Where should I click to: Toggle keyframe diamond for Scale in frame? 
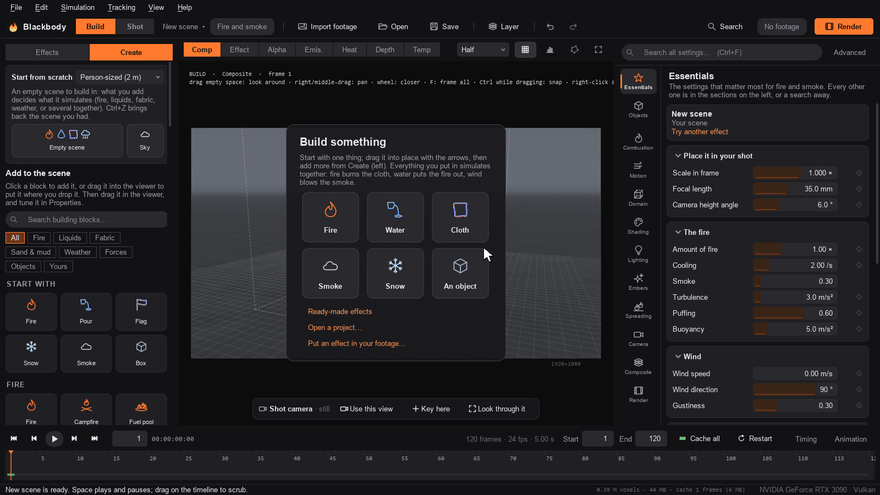[x=859, y=173]
